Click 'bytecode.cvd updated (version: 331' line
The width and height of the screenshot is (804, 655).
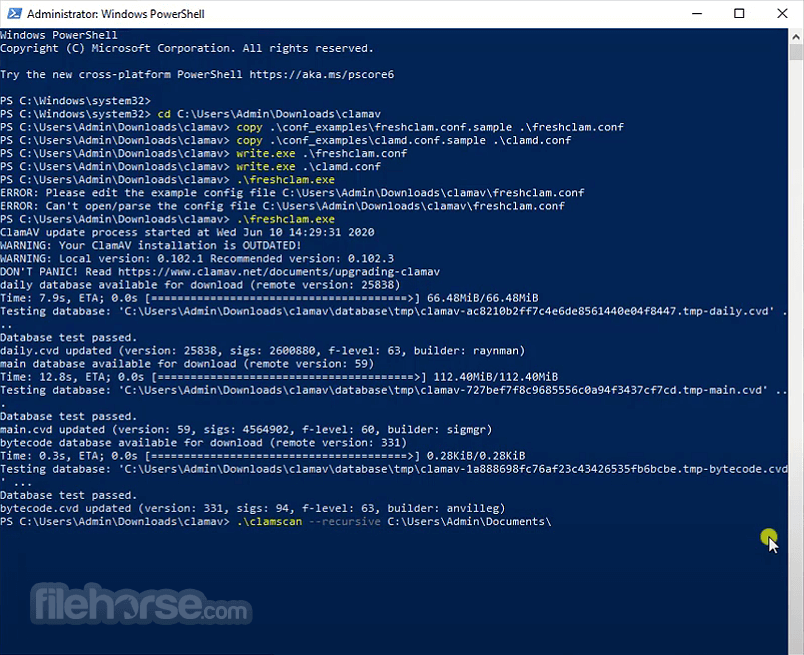pyautogui.click(x=253, y=508)
